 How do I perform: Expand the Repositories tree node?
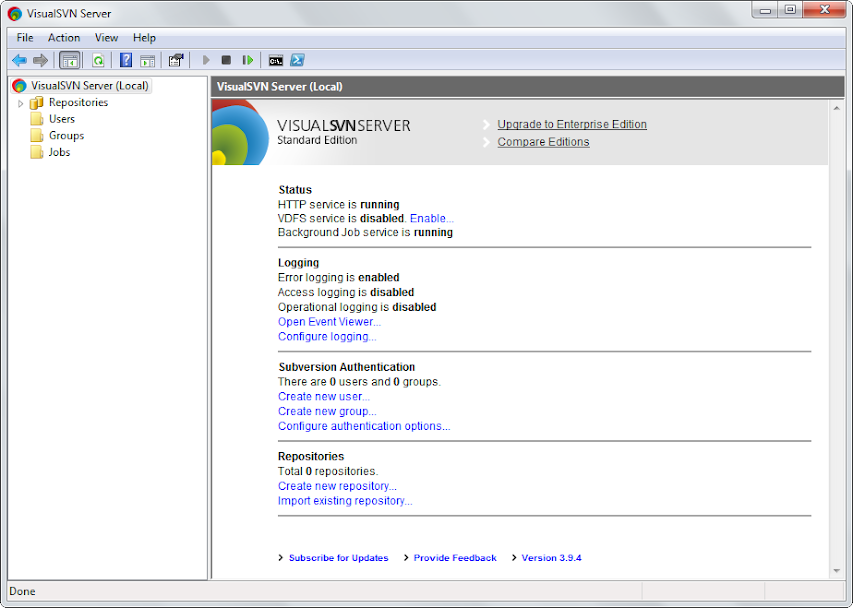tap(20, 103)
